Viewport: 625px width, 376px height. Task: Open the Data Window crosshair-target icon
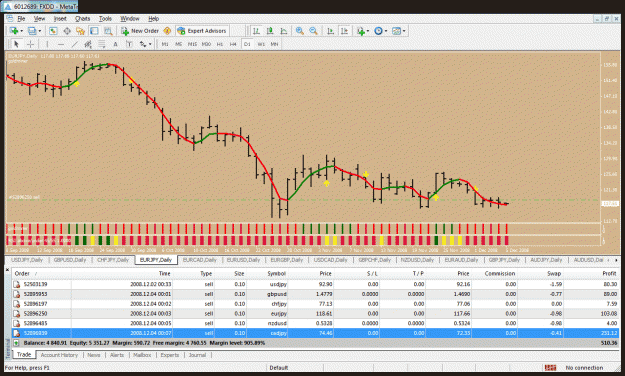coord(67,31)
